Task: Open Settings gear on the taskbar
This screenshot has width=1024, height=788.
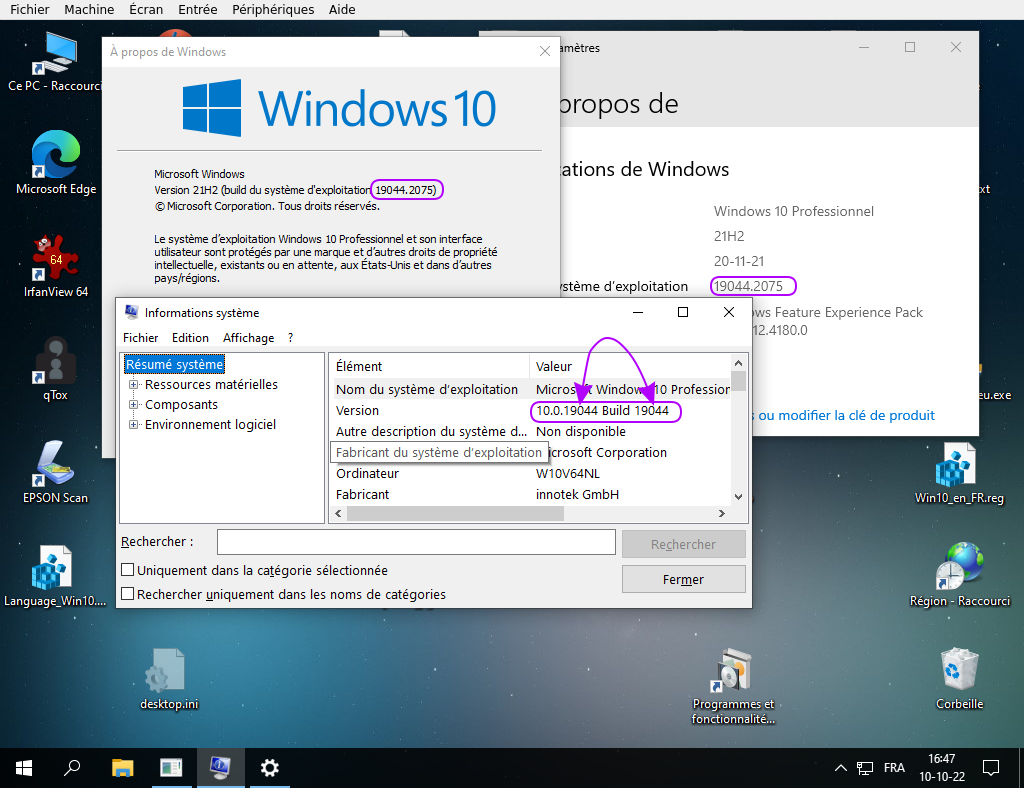Action: tap(269, 768)
